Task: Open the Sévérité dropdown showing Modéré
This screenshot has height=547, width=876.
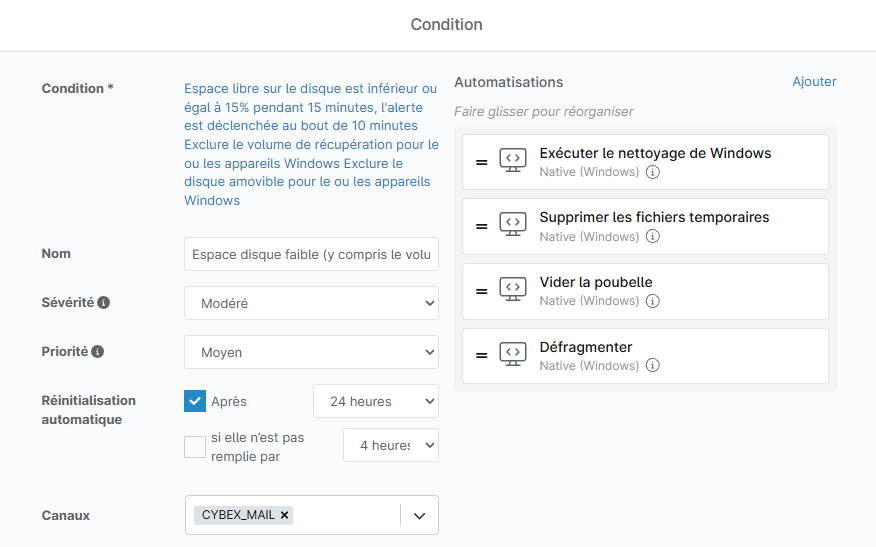Action: pos(311,303)
